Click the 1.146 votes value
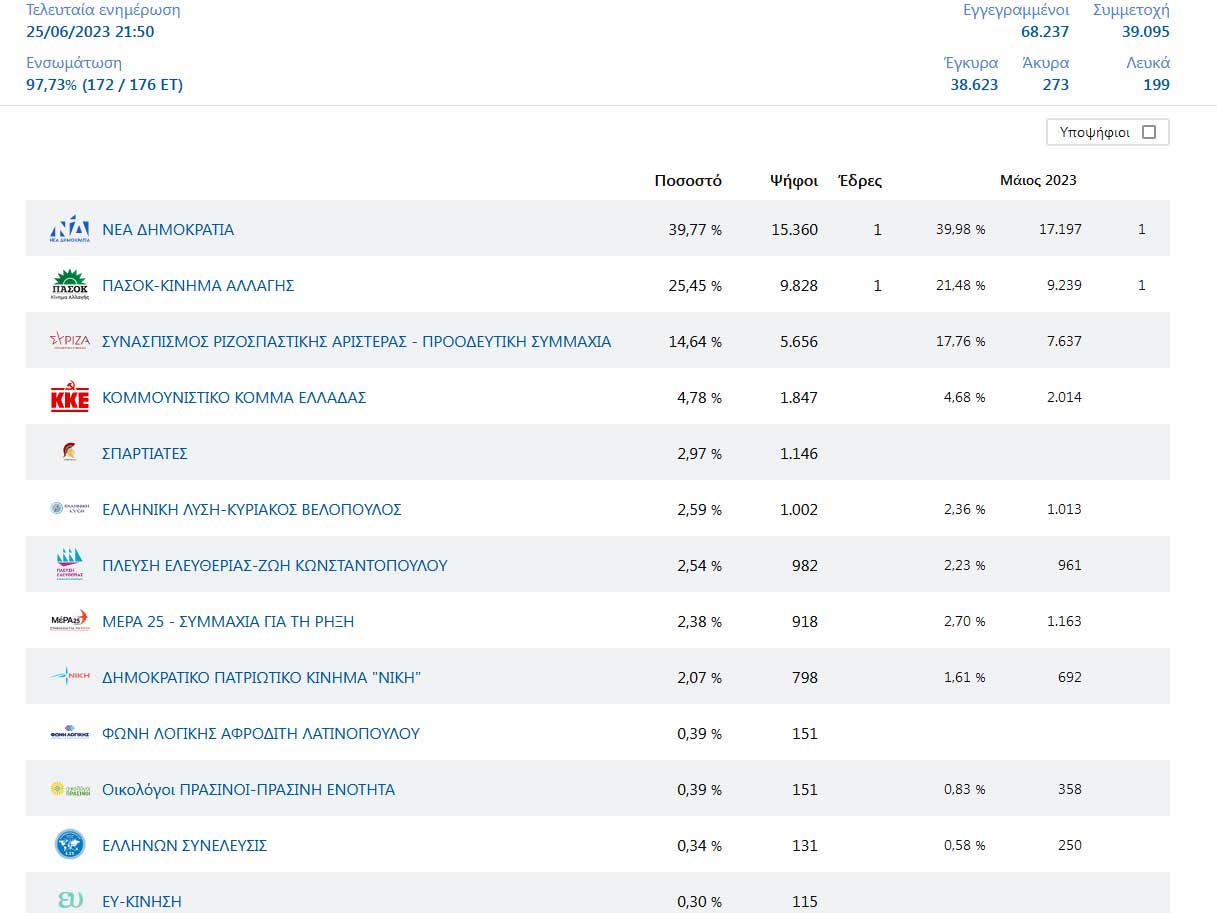 point(799,453)
